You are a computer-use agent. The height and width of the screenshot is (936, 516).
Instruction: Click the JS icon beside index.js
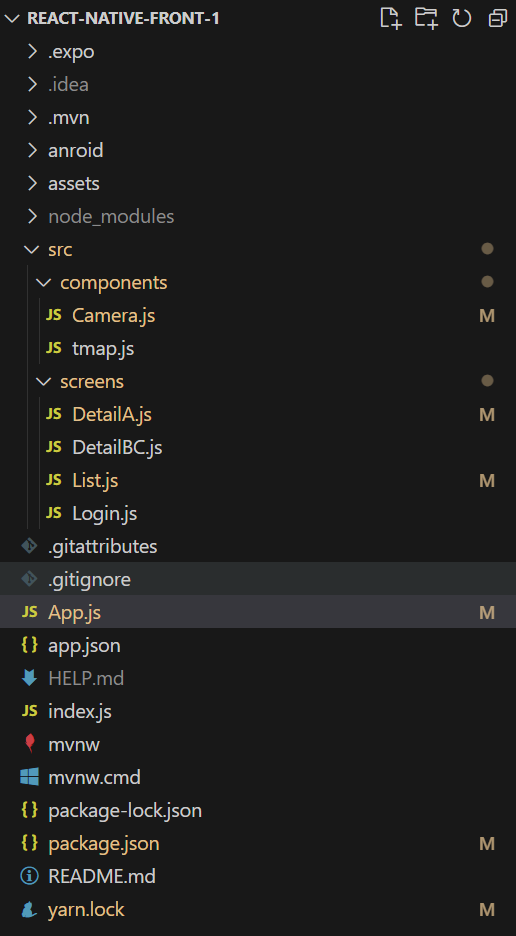coord(29,711)
